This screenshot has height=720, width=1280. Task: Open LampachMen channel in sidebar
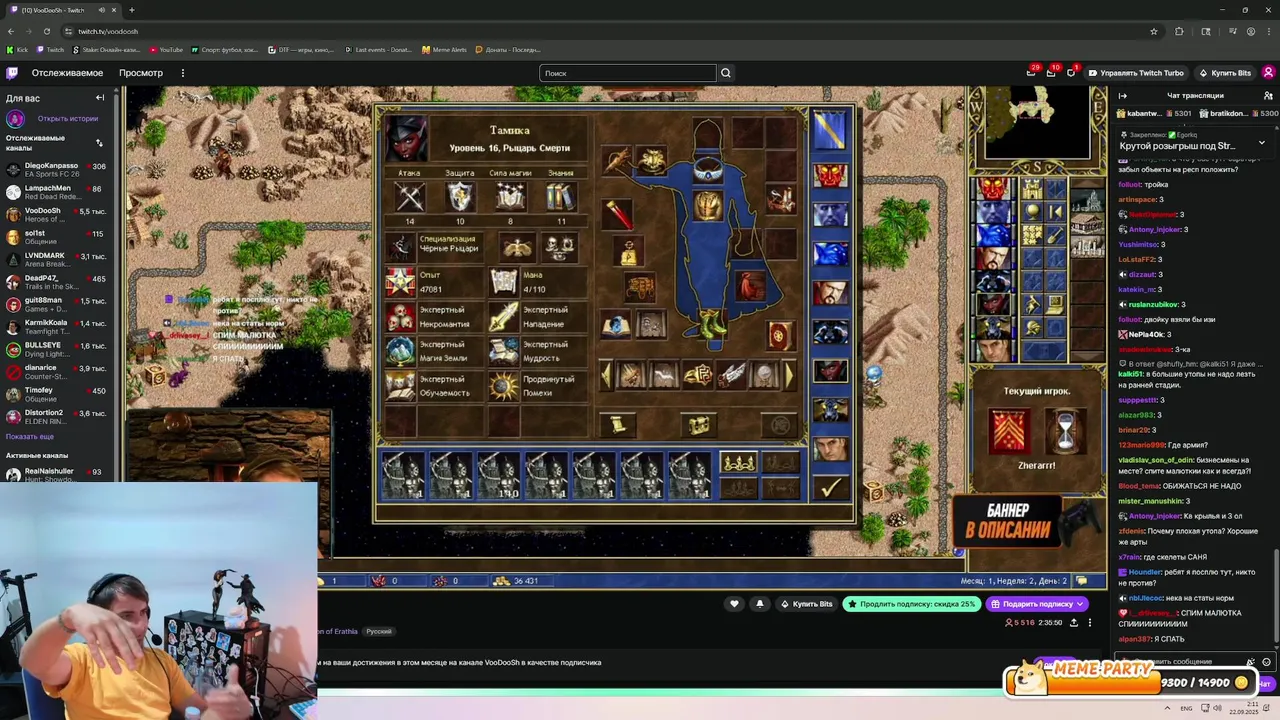click(x=58, y=192)
